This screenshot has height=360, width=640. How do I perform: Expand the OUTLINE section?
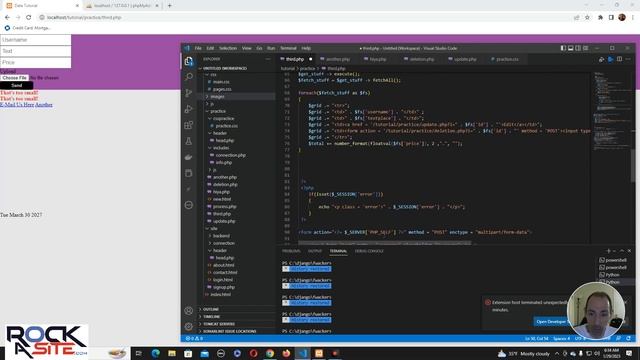[211, 309]
